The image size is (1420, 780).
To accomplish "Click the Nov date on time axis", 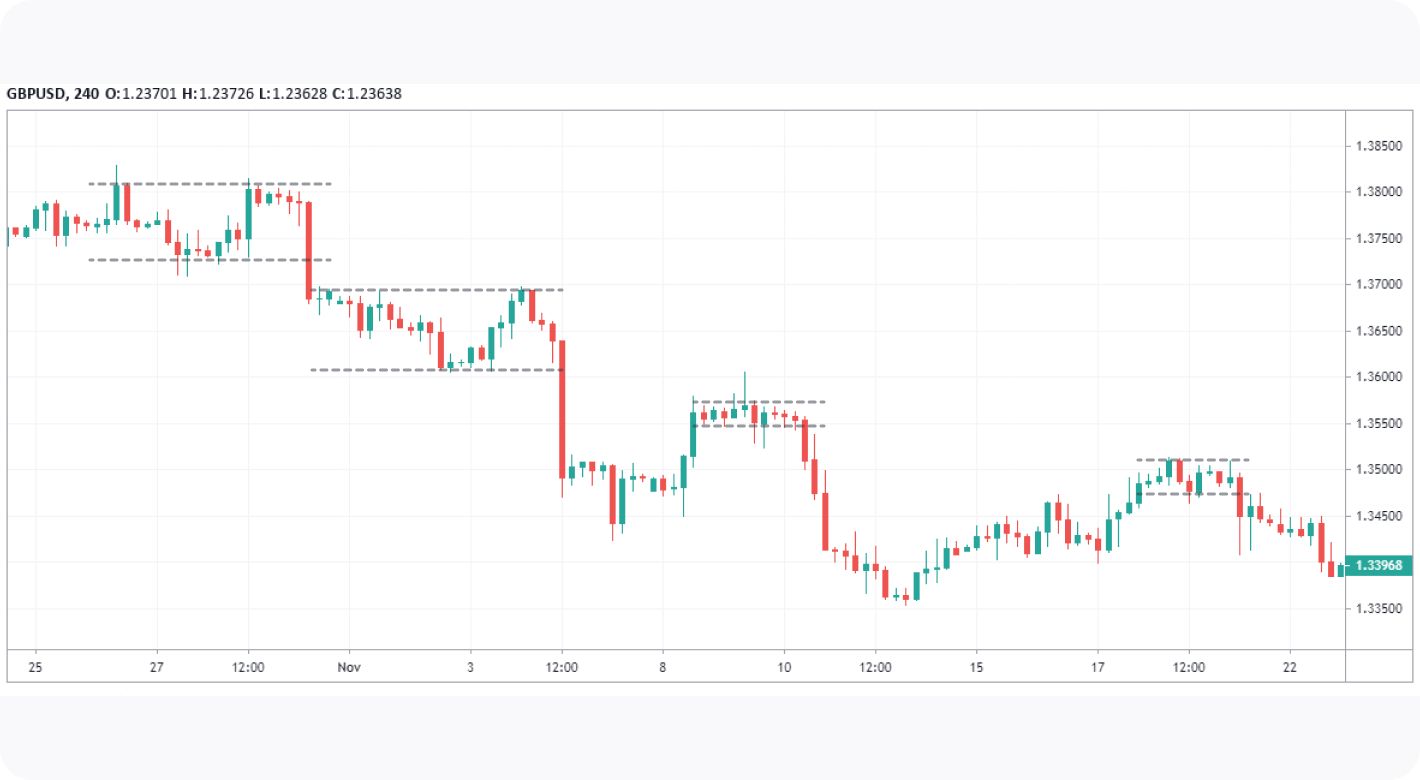I will (349, 667).
